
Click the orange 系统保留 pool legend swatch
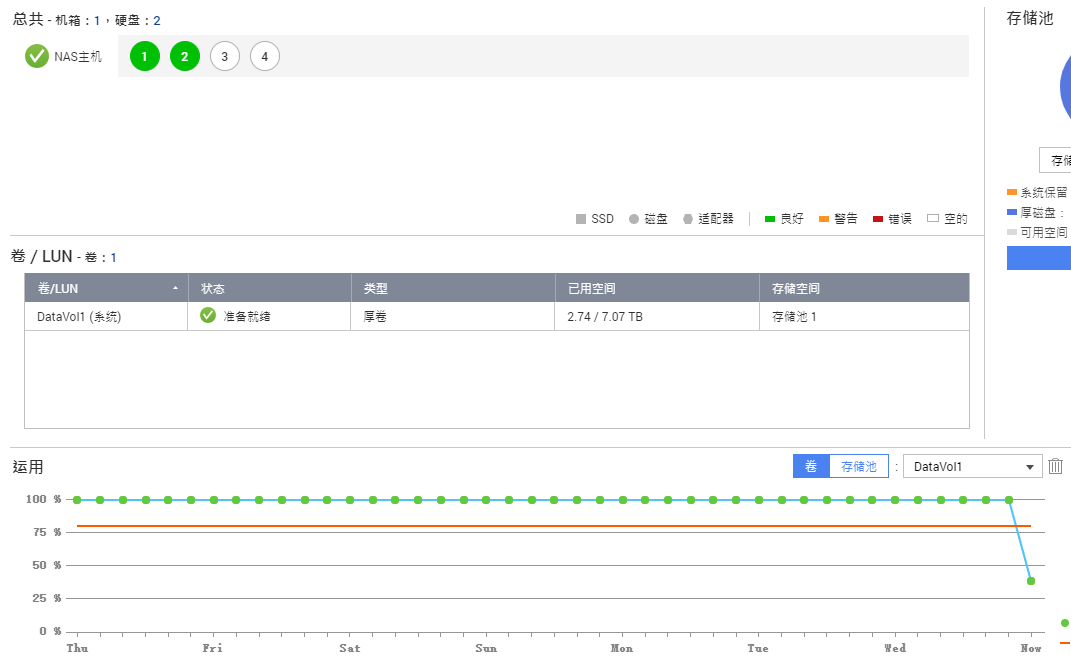(1012, 192)
